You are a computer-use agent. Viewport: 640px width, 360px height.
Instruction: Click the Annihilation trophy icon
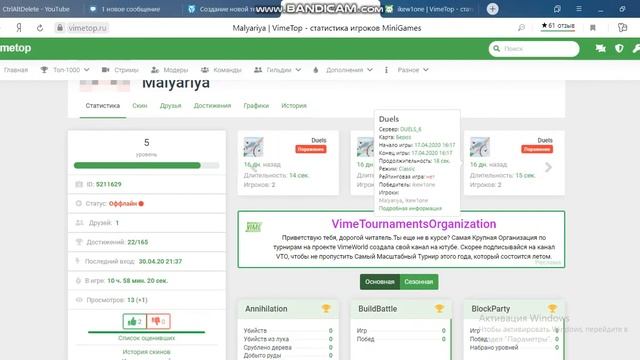[x=326, y=309]
